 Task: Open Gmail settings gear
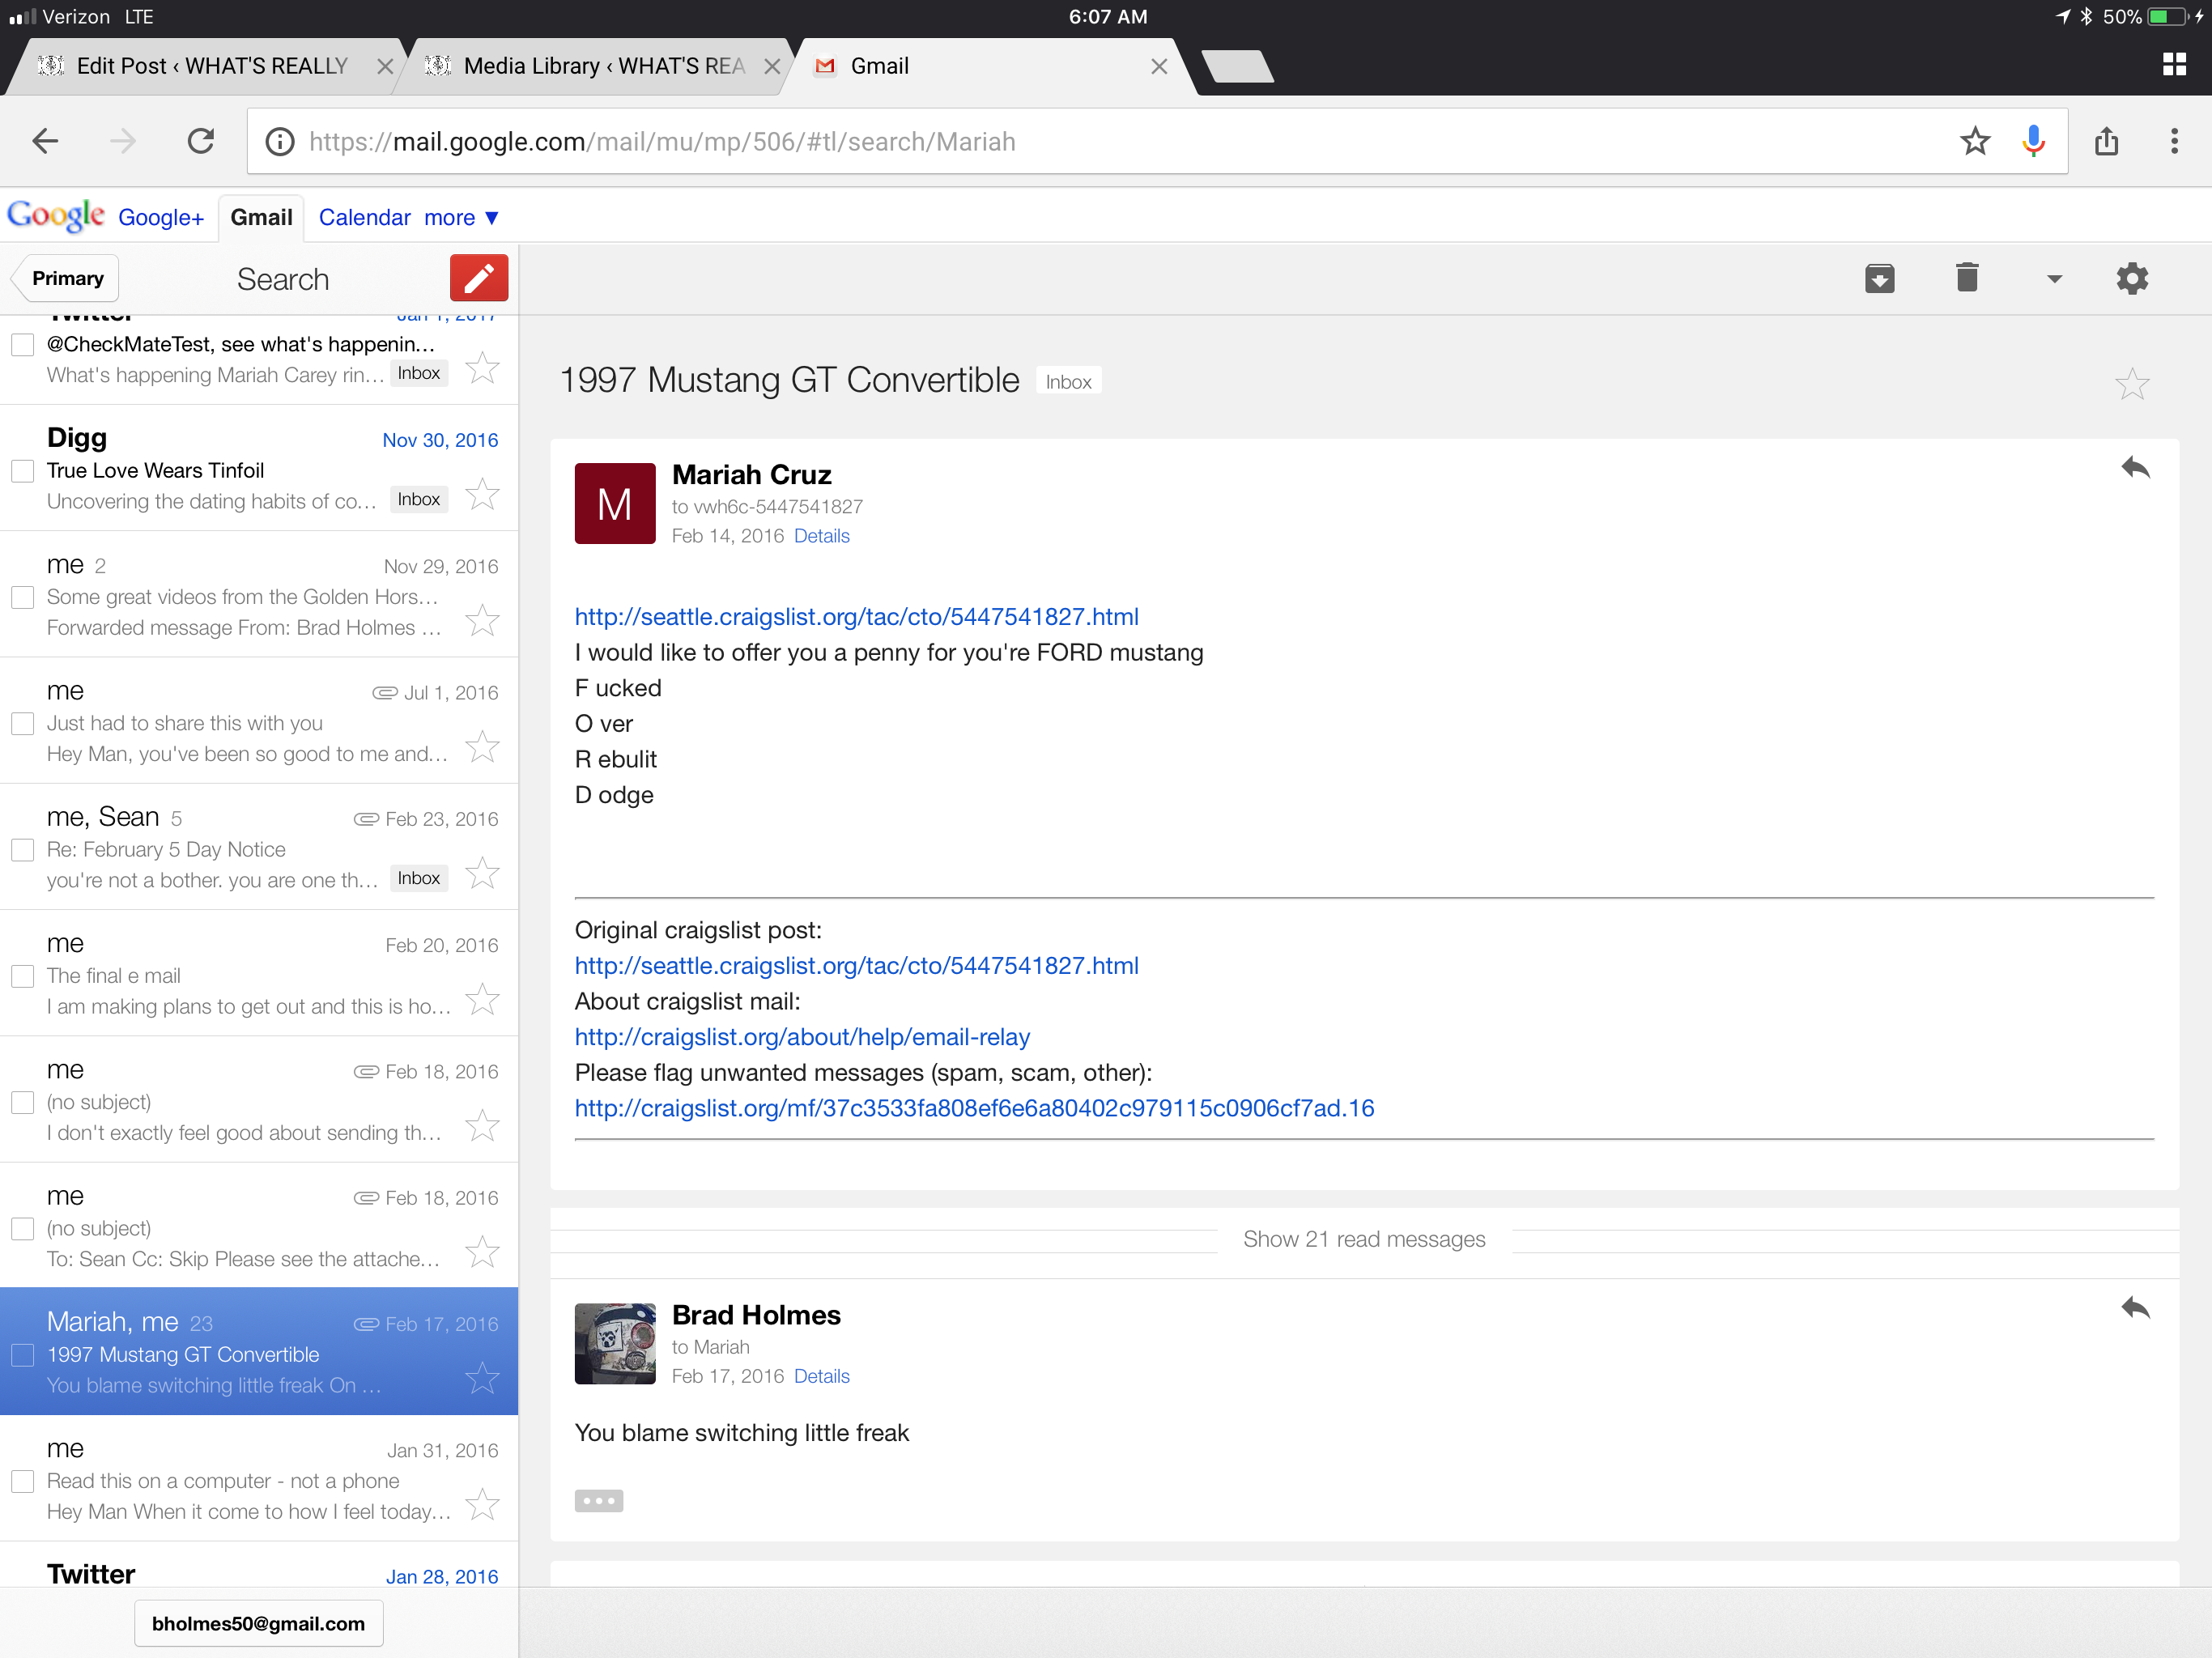click(x=2131, y=278)
